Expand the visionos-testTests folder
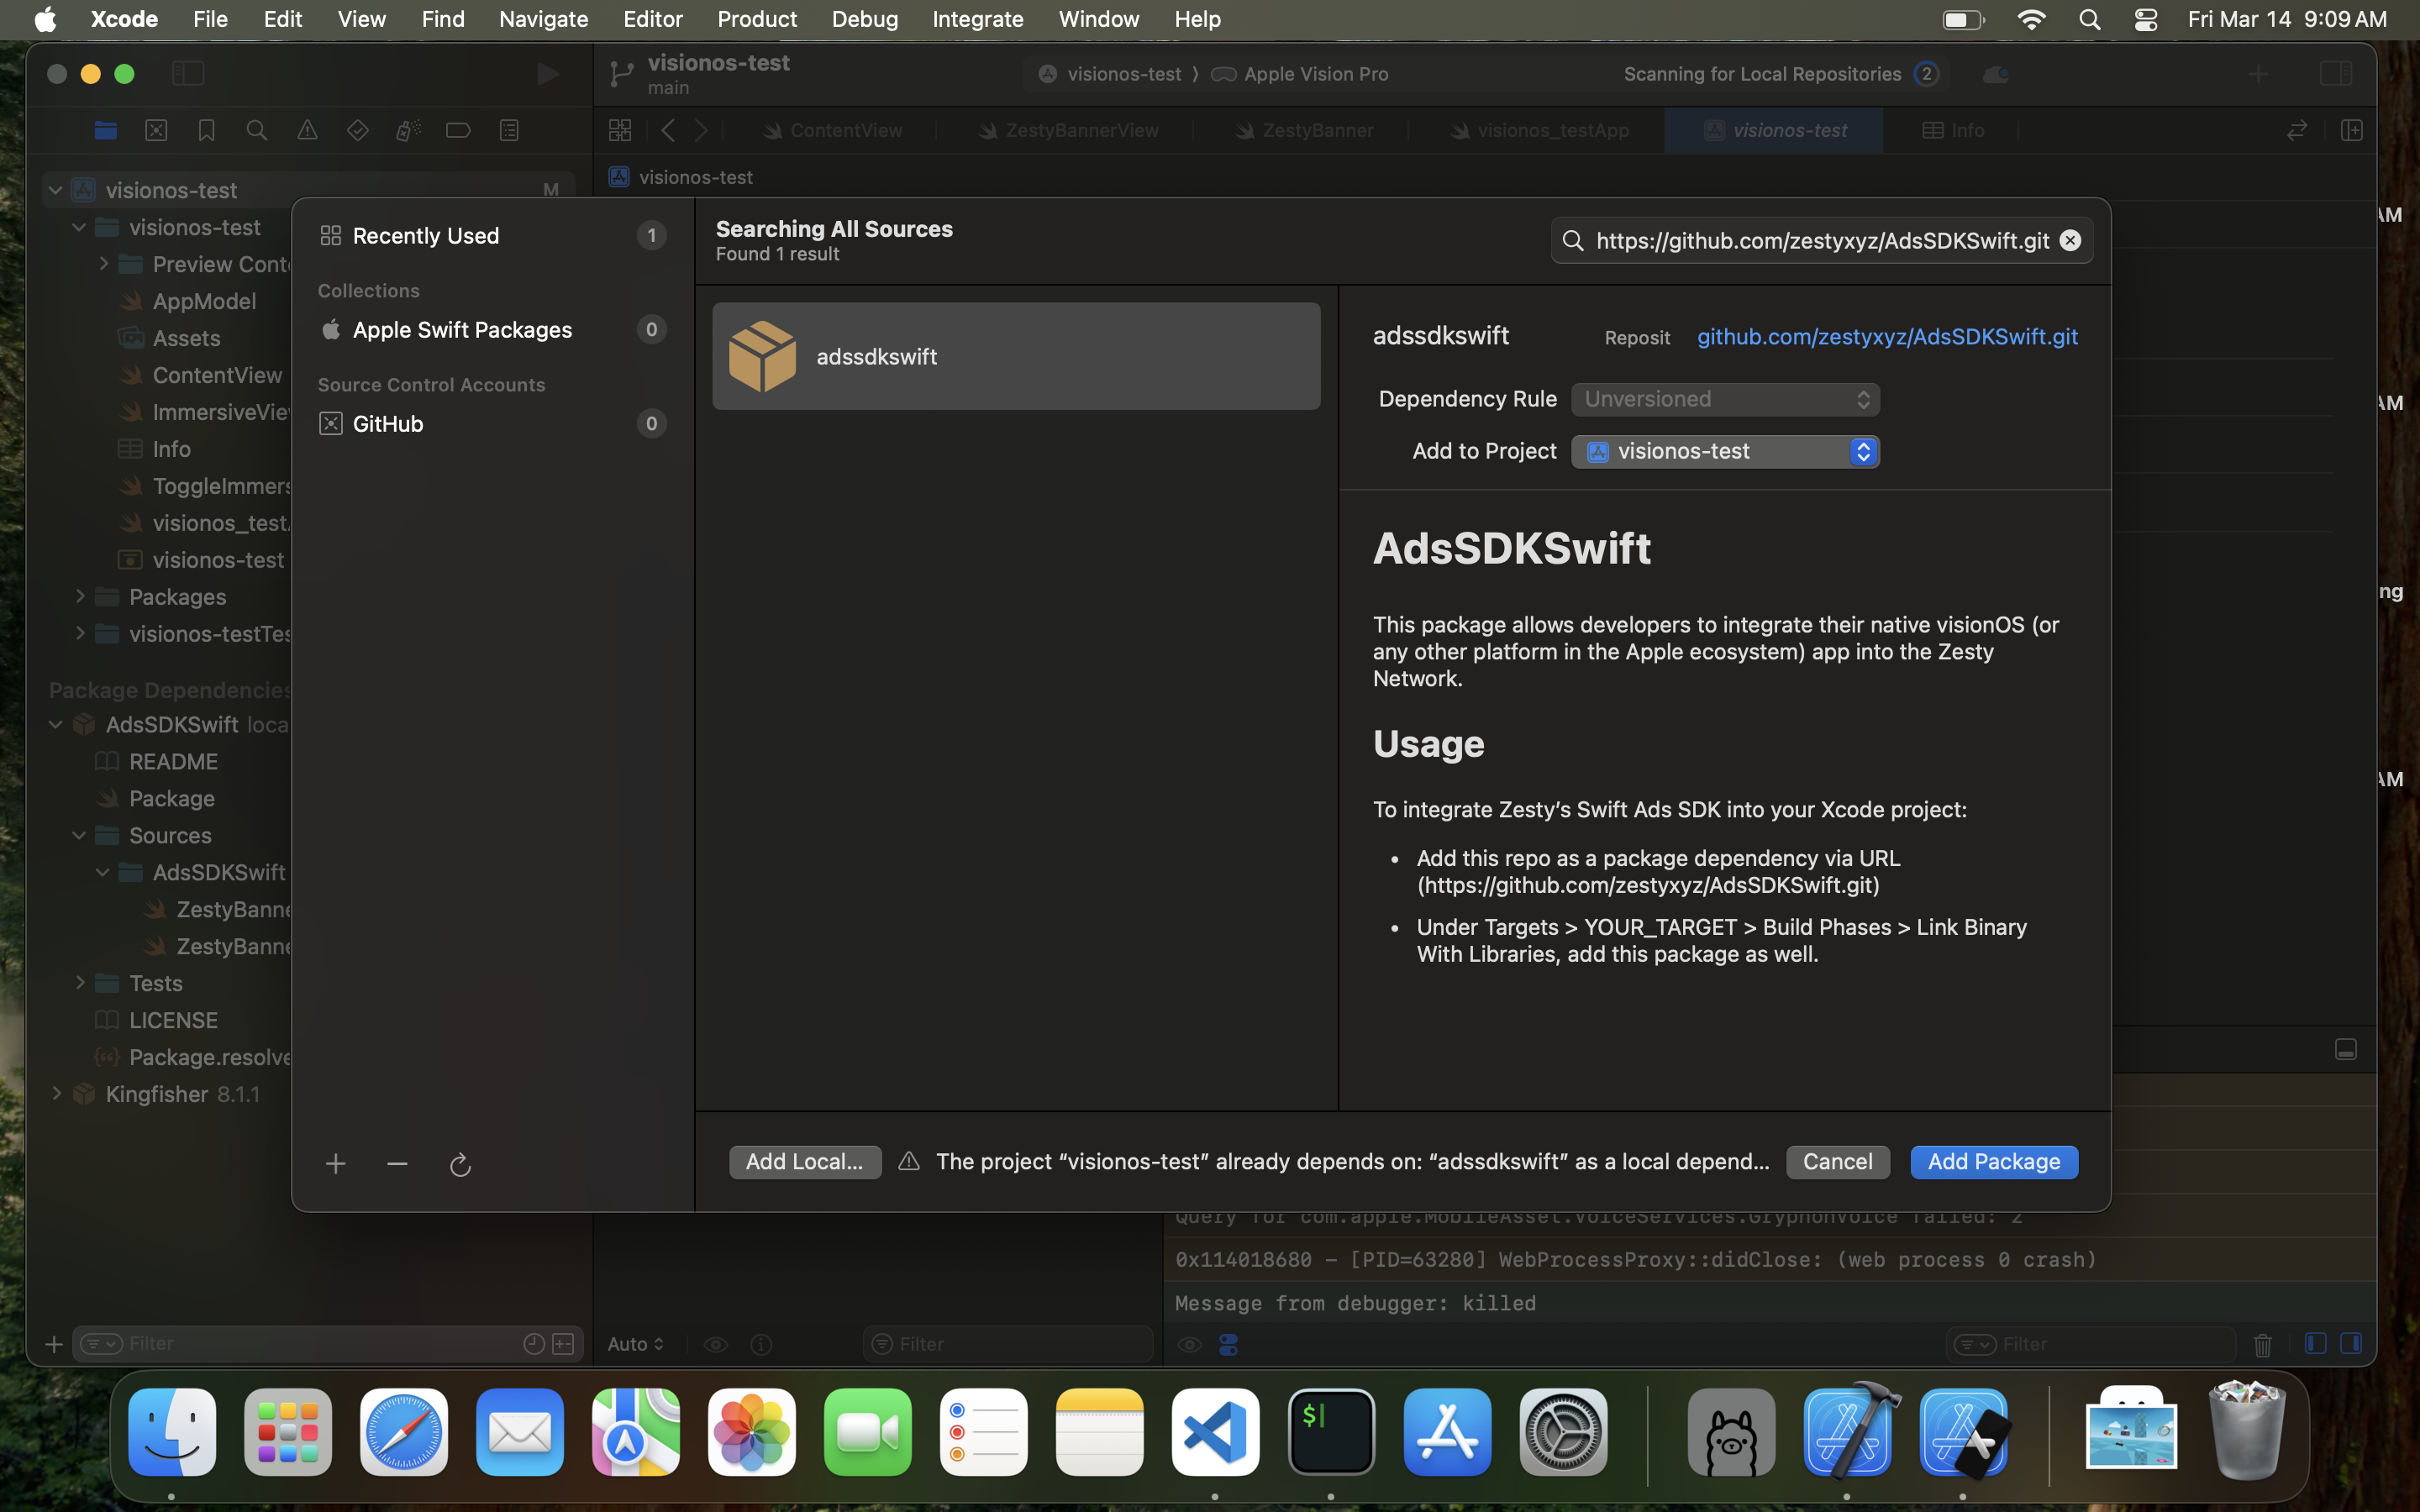2420x1512 pixels. [79, 633]
